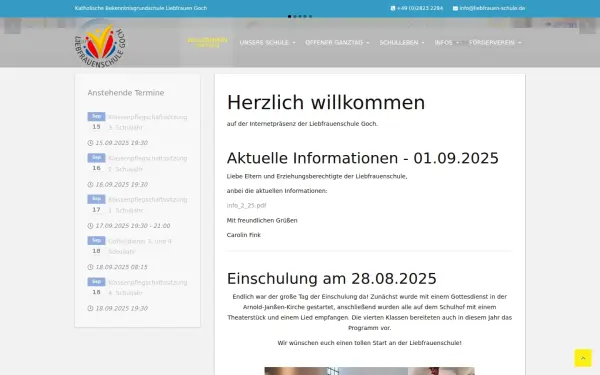Expand the Schulleben dropdown caret
This screenshot has height=375, width=600.
[x=423, y=43]
